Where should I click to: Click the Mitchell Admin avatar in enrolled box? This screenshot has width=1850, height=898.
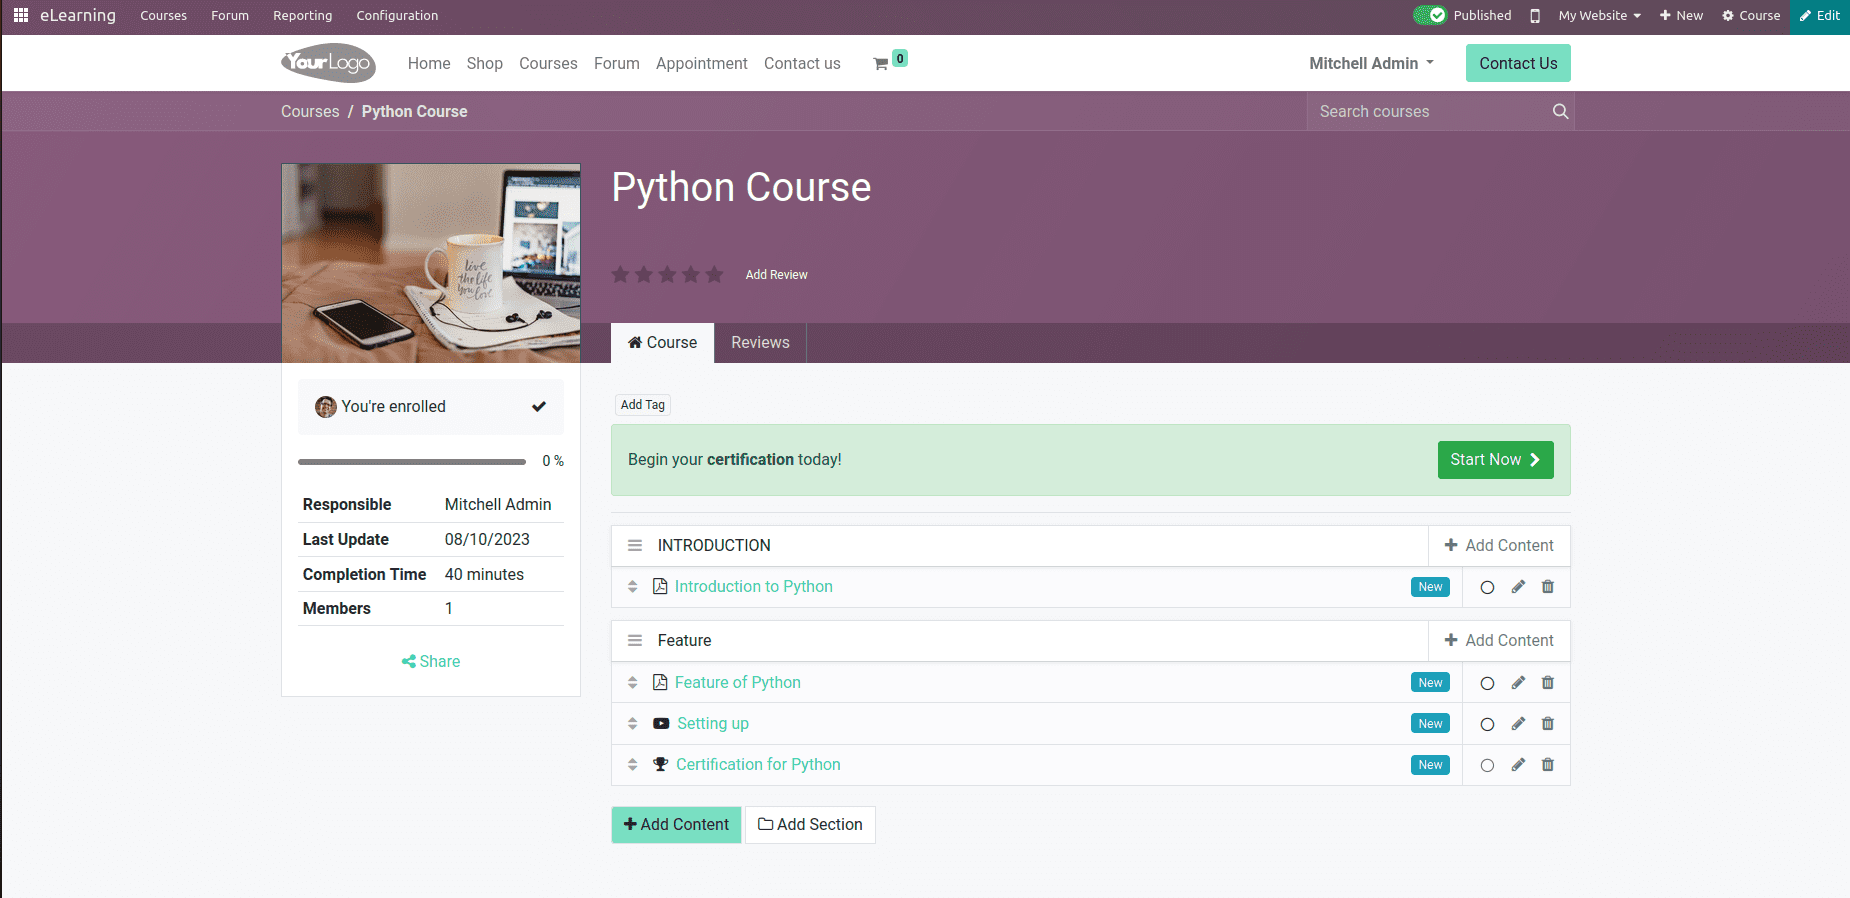[x=326, y=407]
